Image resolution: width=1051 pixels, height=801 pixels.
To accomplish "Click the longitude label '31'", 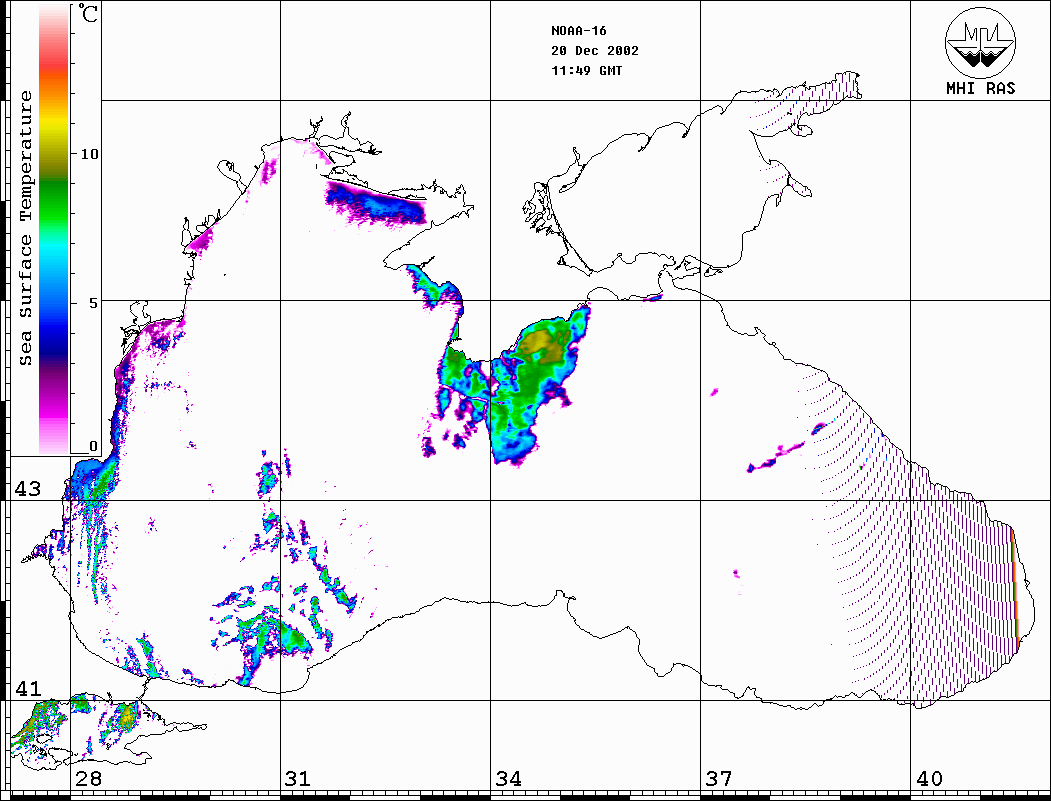I will click(298, 779).
